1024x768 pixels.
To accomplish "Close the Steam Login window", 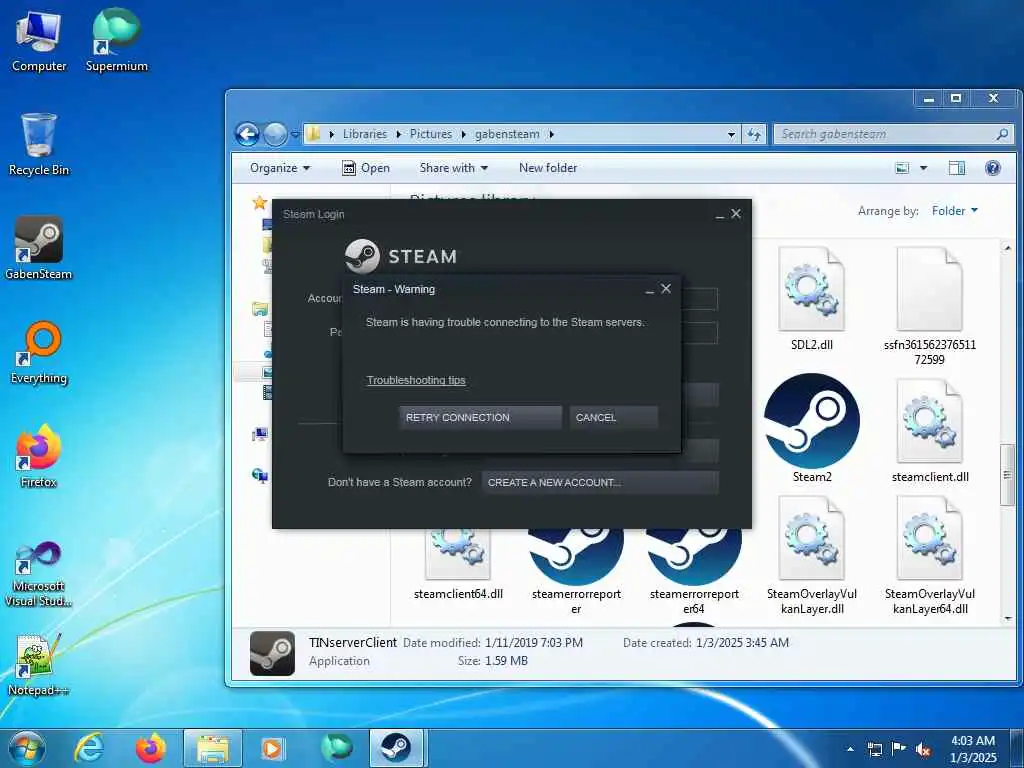I will click(x=736, y=214).
